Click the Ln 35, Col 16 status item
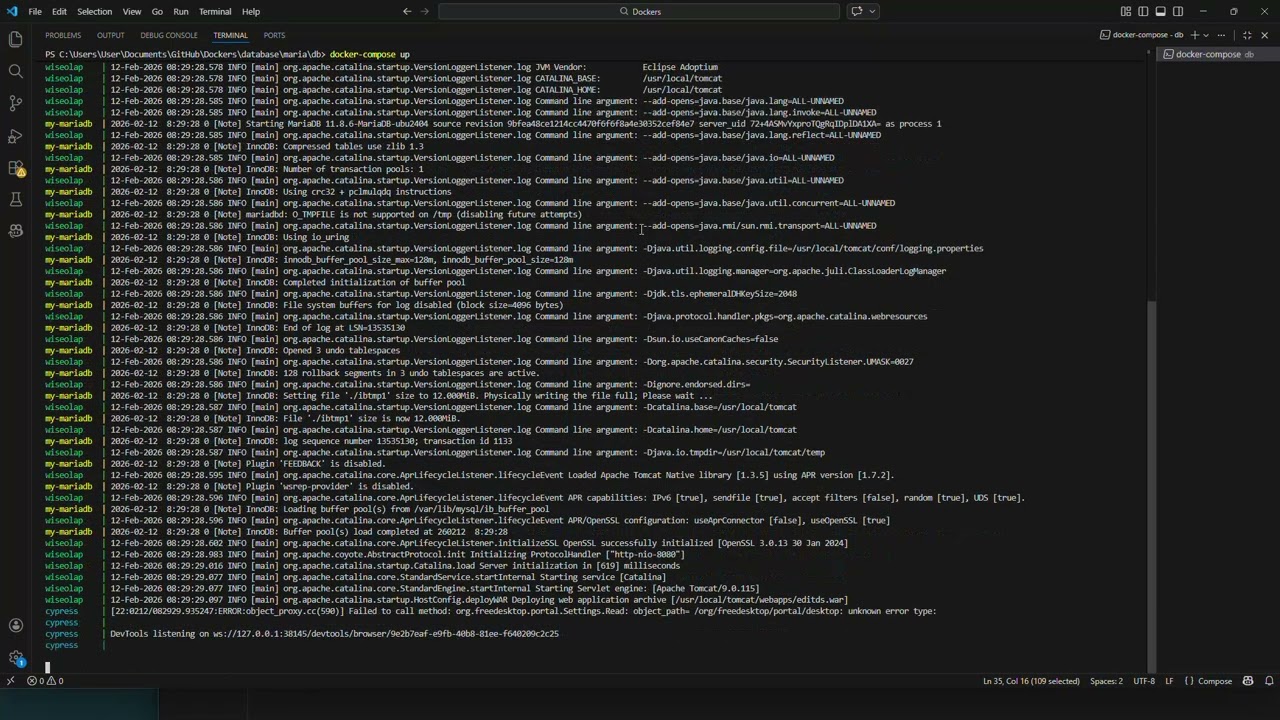The height and width of the screenshot is (720, 1280). [1031, 681]
